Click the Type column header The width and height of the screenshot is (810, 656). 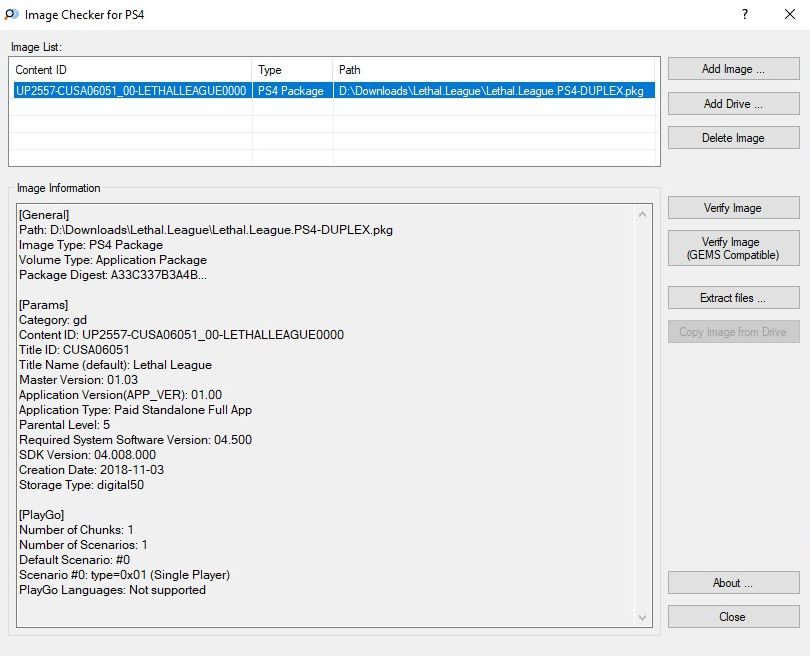292,70
